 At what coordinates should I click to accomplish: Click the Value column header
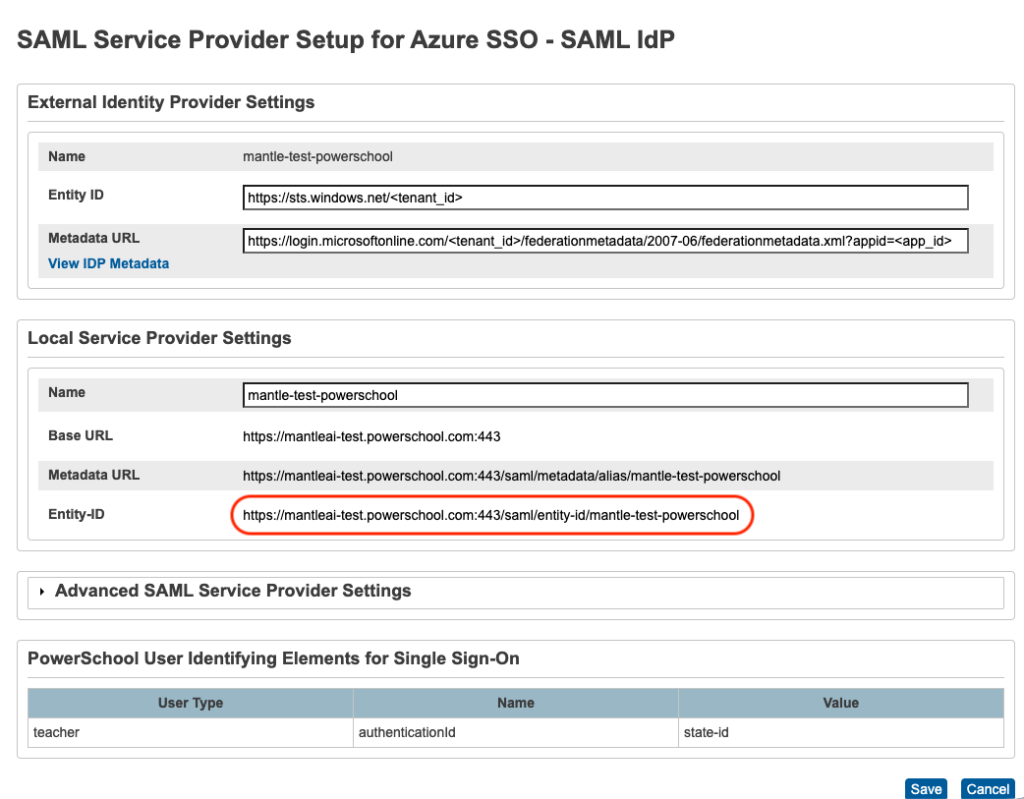(840, 703)
